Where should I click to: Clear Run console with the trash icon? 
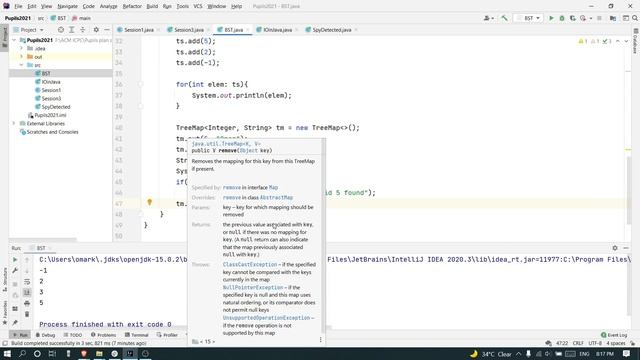(x=27, y=314)
